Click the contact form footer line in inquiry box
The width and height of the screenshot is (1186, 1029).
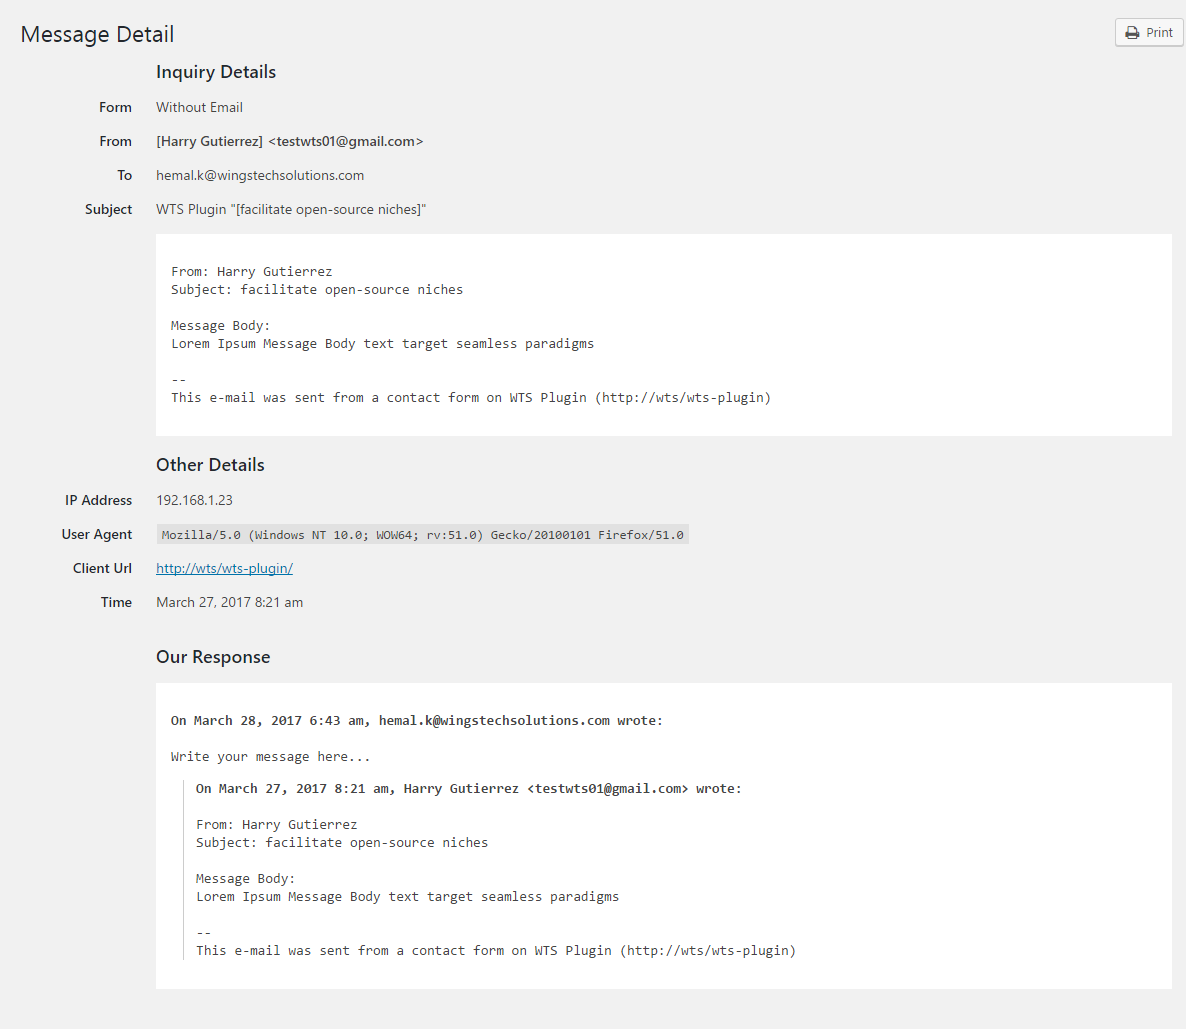pyautogui.click(x=470, y=397)
